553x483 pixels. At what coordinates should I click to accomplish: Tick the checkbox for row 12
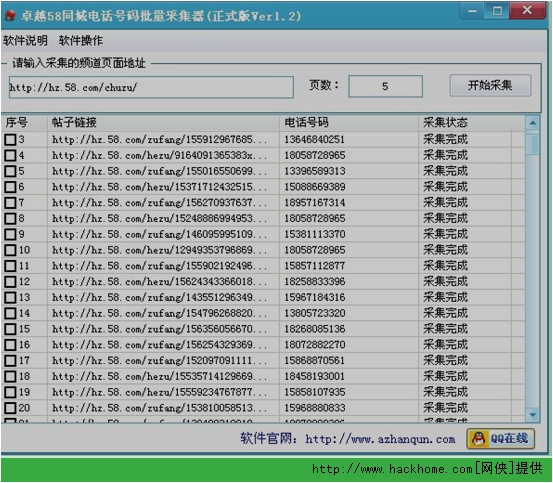click(x=10, y=282)
